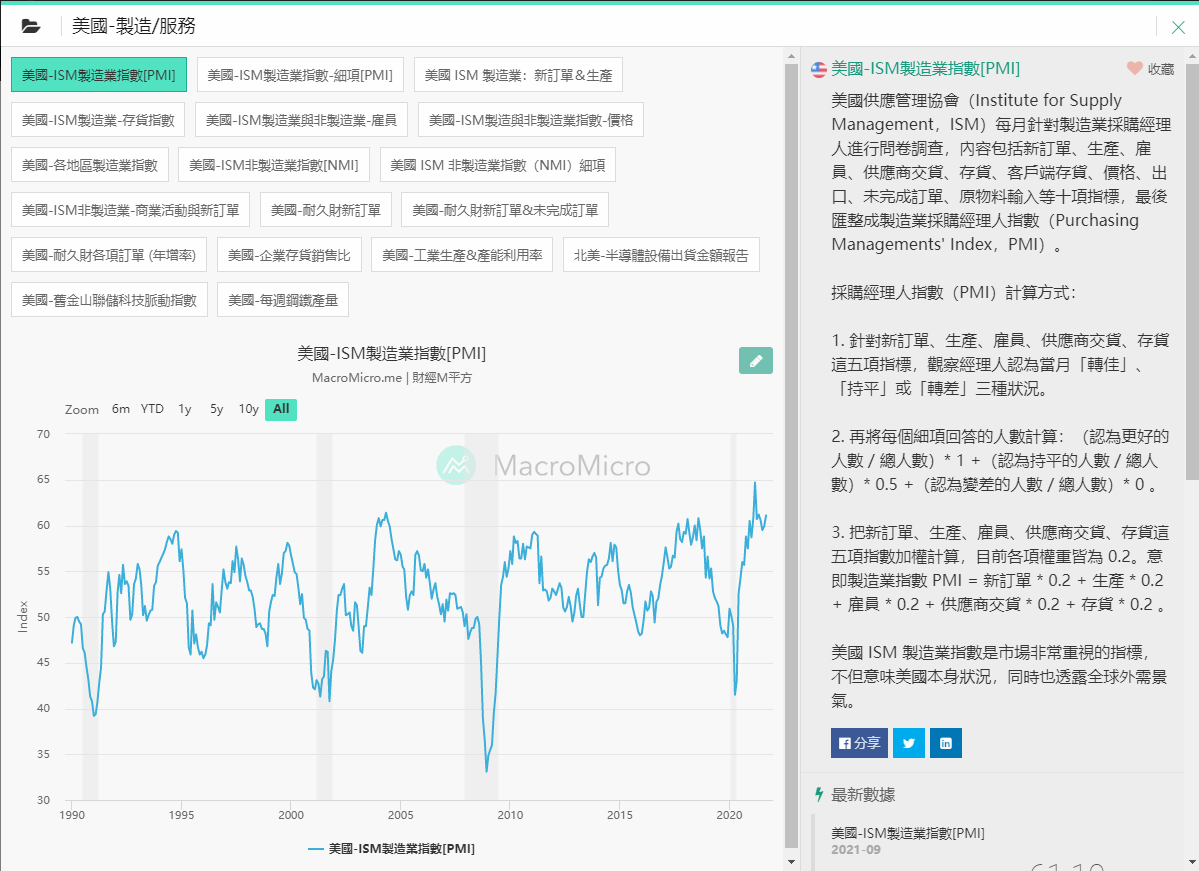The height and width of the screenshot is (871, 1199).
Task: Click the 收藏 favorite label
Action: coord(1161,69)
